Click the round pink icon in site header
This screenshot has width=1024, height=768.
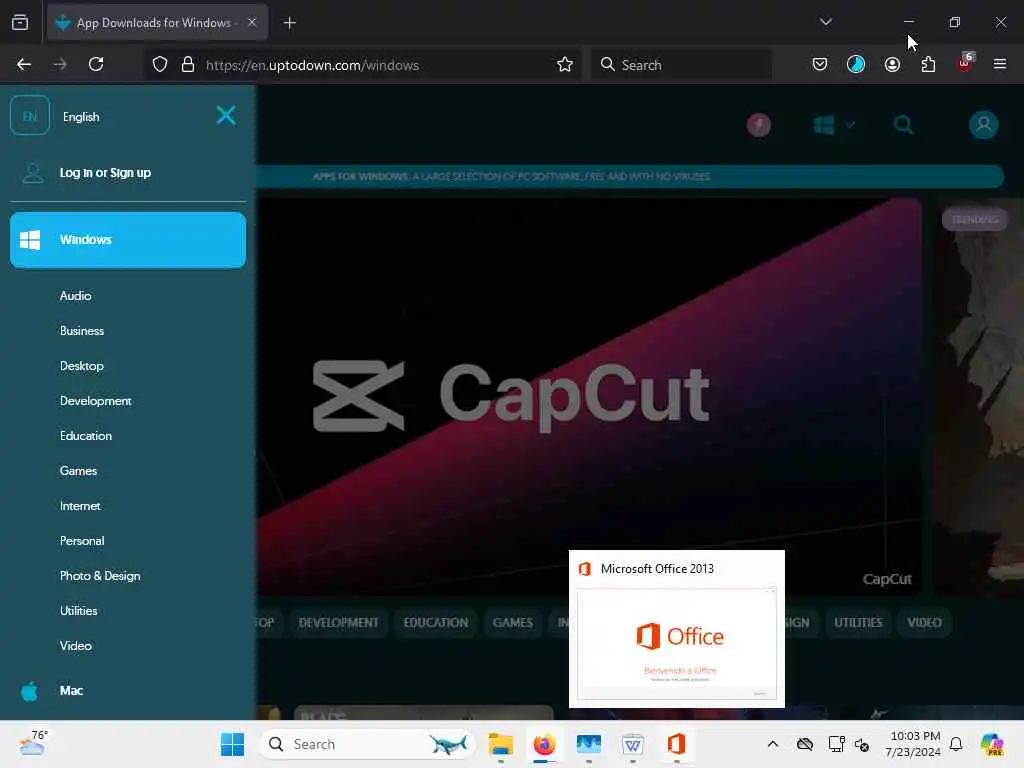[758, 125]
